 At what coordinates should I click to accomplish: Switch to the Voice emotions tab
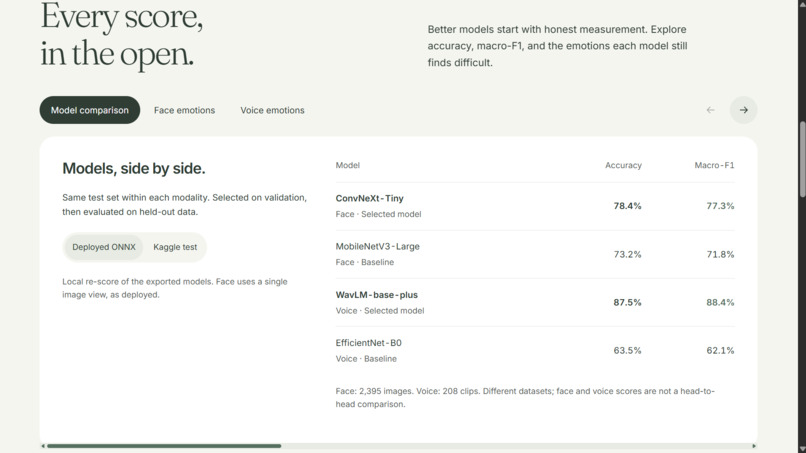click(x=272, y=110)
